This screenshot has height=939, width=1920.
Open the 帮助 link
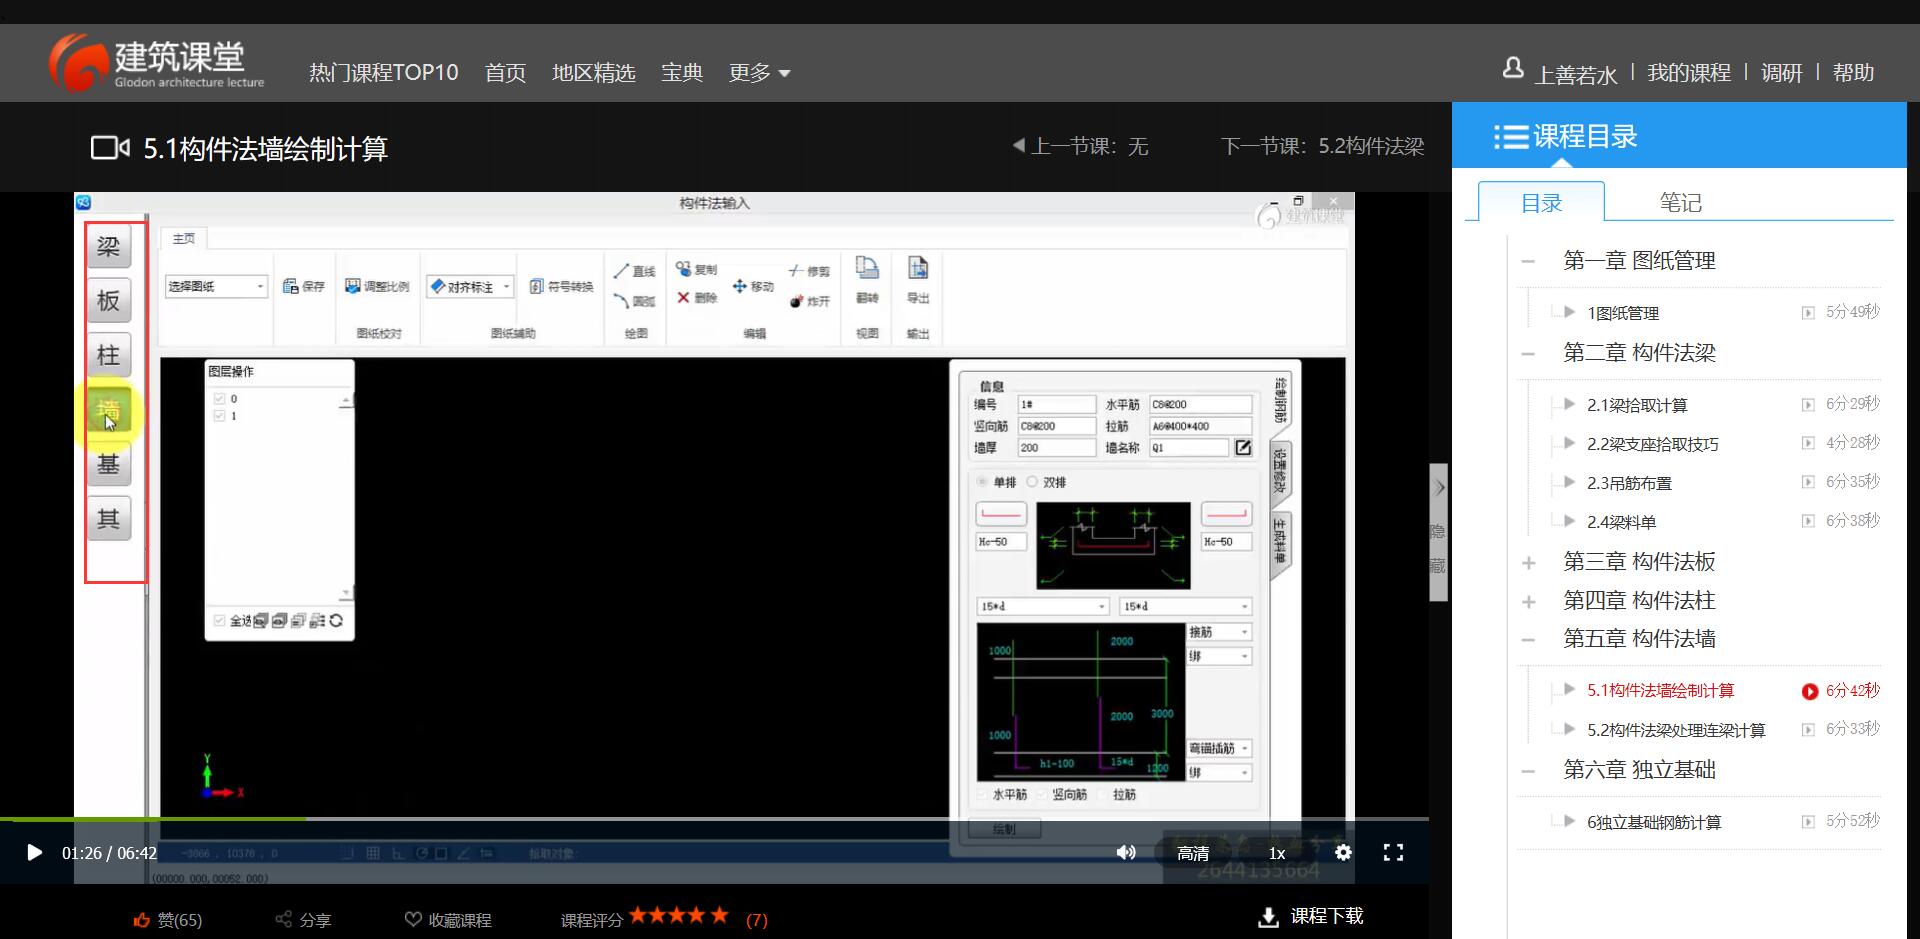pyautogui.click(x=1853, y=73)
